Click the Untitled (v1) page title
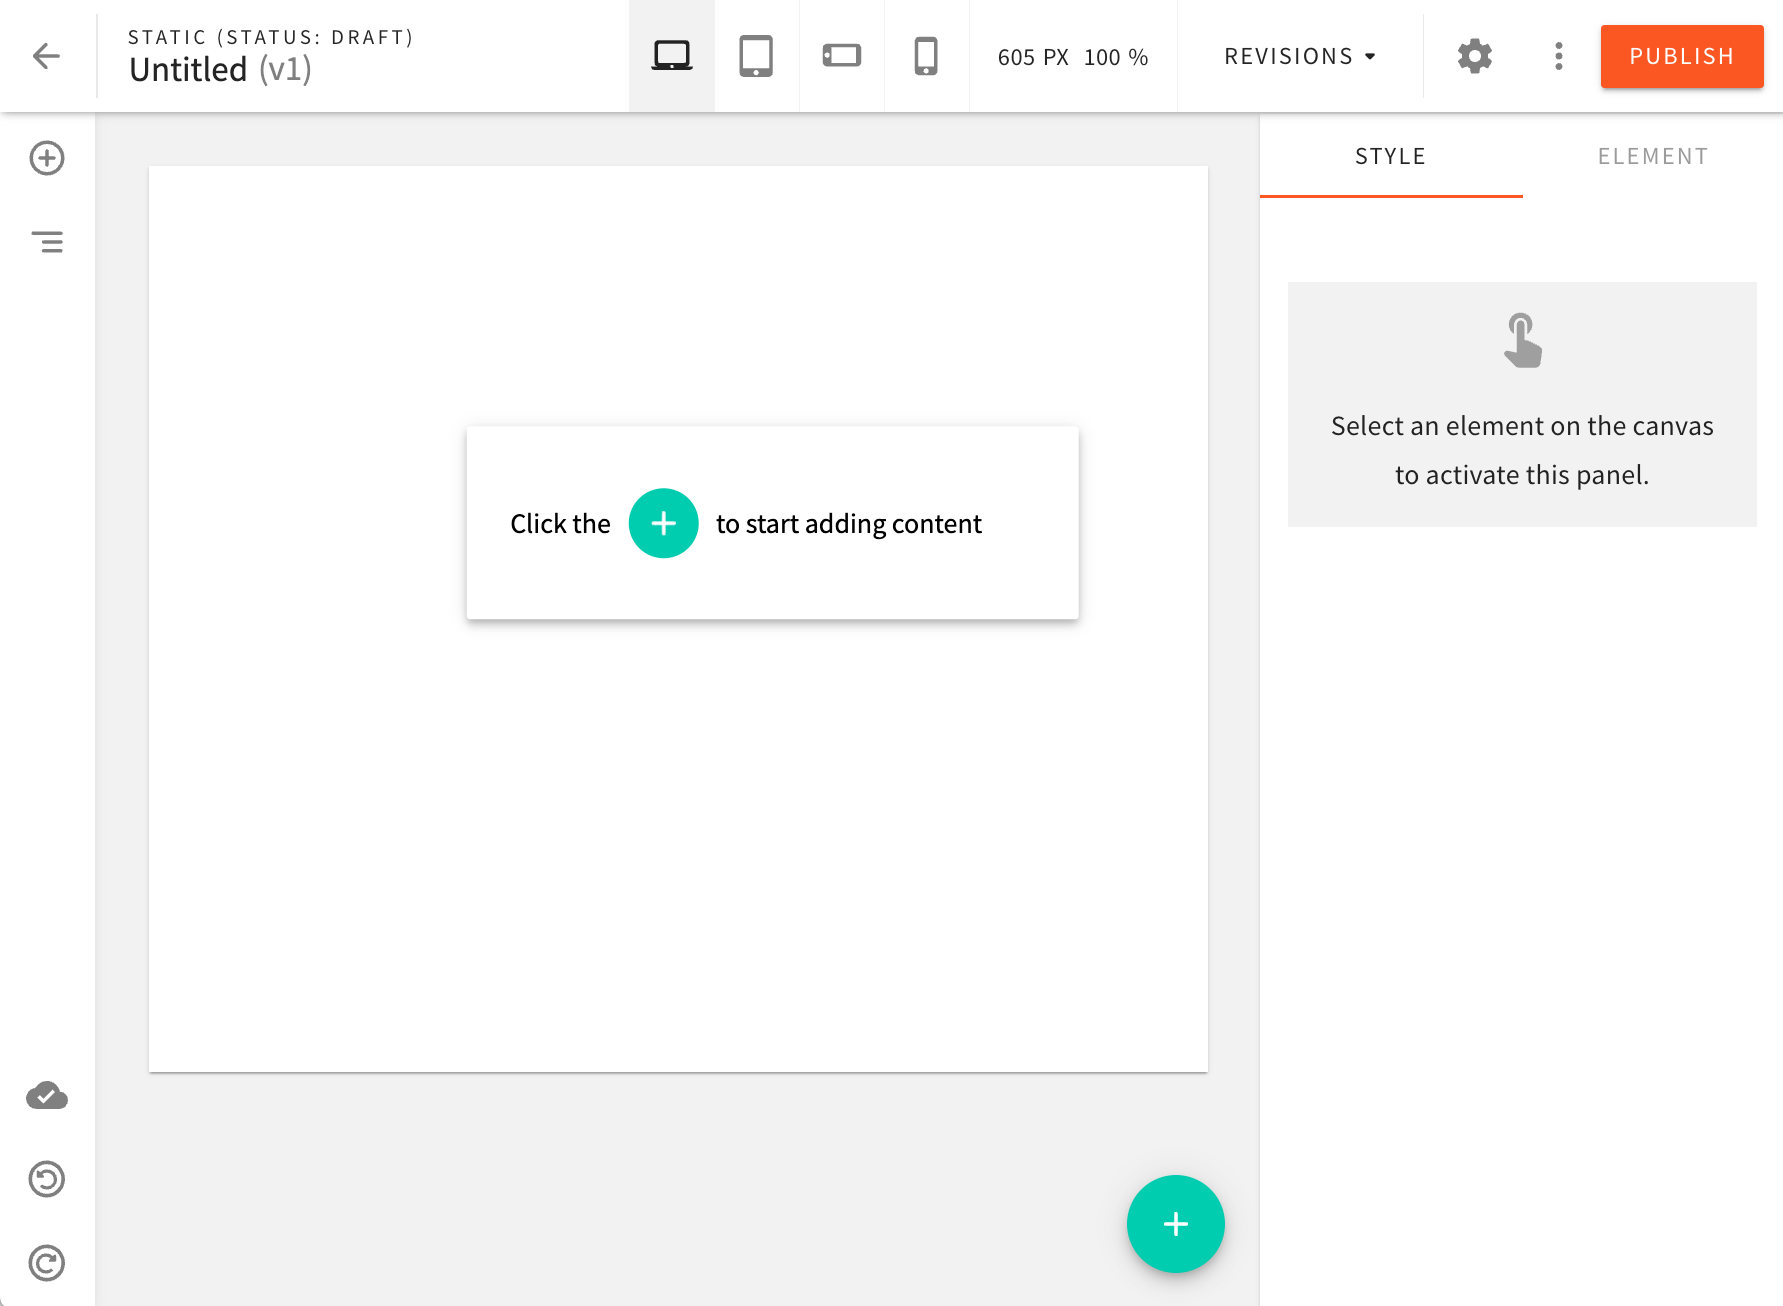This screenshot has height=1306, width=1783. click(x=220, y=70)
